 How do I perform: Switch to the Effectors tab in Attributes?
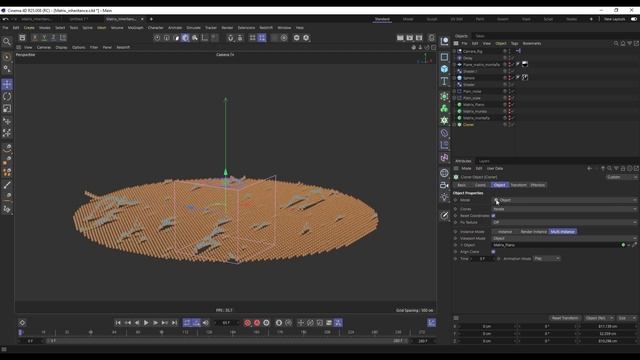(538, 185)
